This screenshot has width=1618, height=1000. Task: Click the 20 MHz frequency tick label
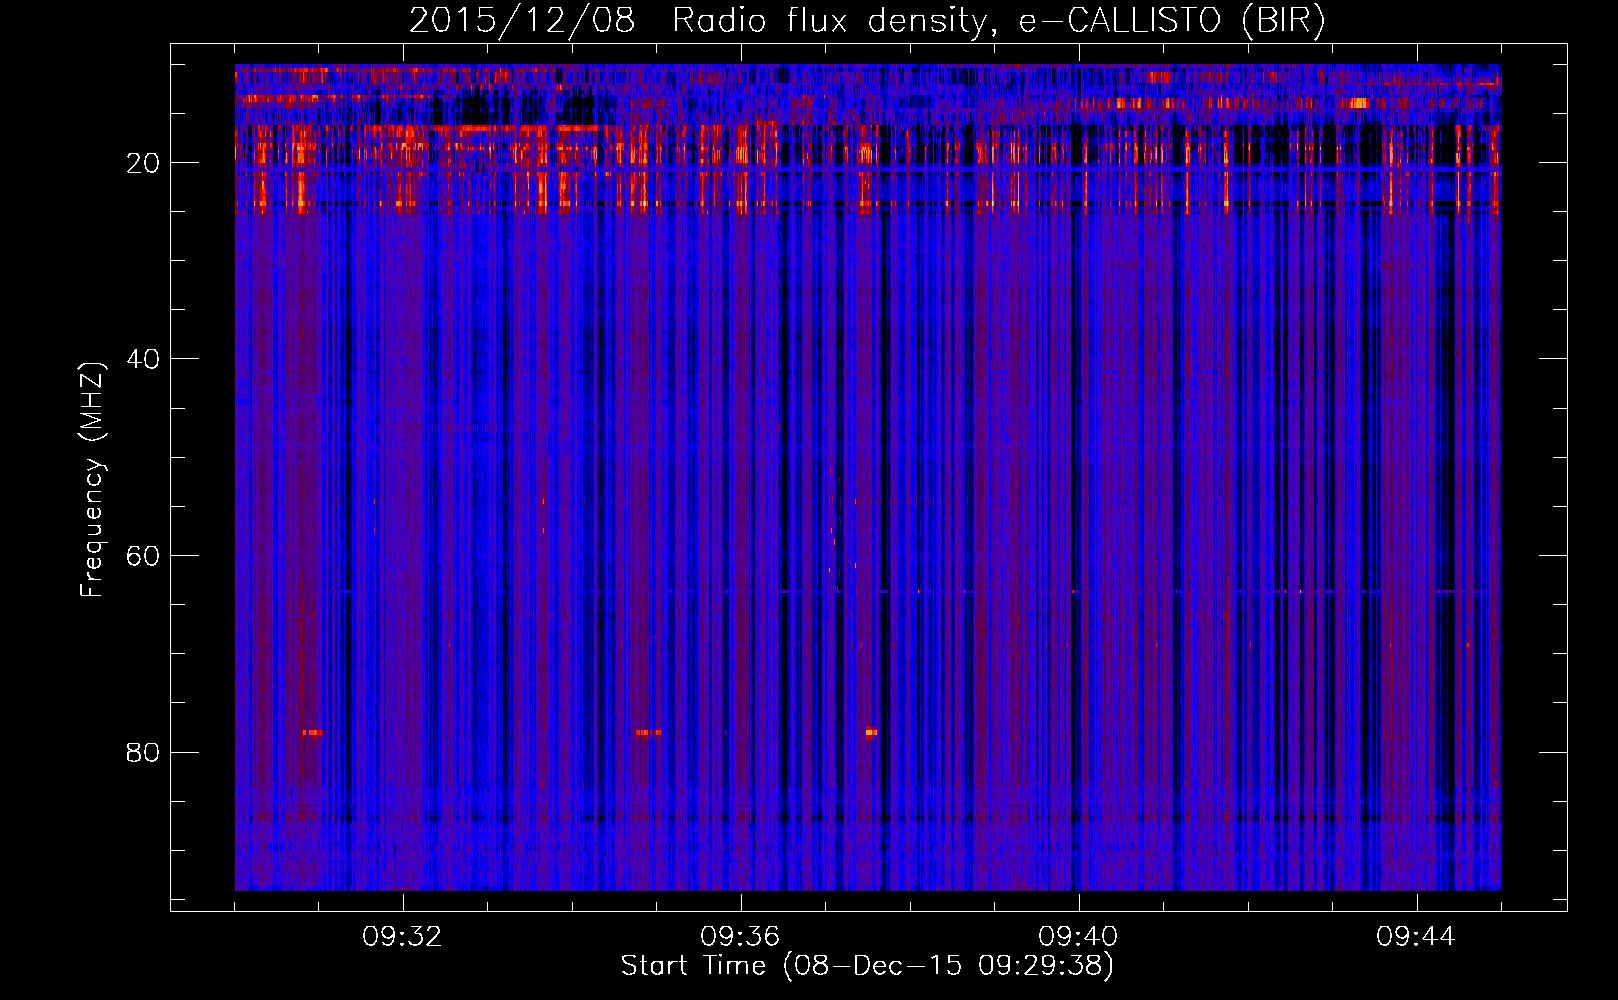coord(144,163)
